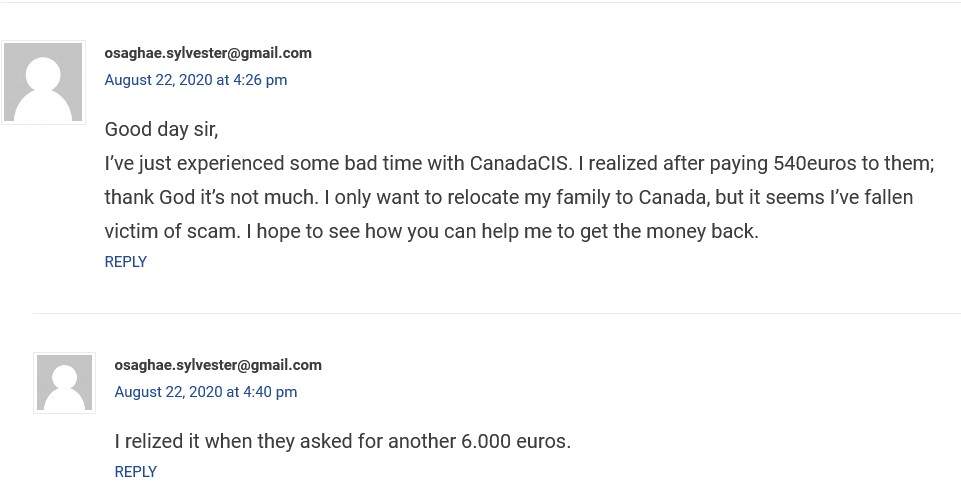Screen dimensions: 961x484
Task: Click the words 'victim of scam'
Action: (x=171, y=232)
